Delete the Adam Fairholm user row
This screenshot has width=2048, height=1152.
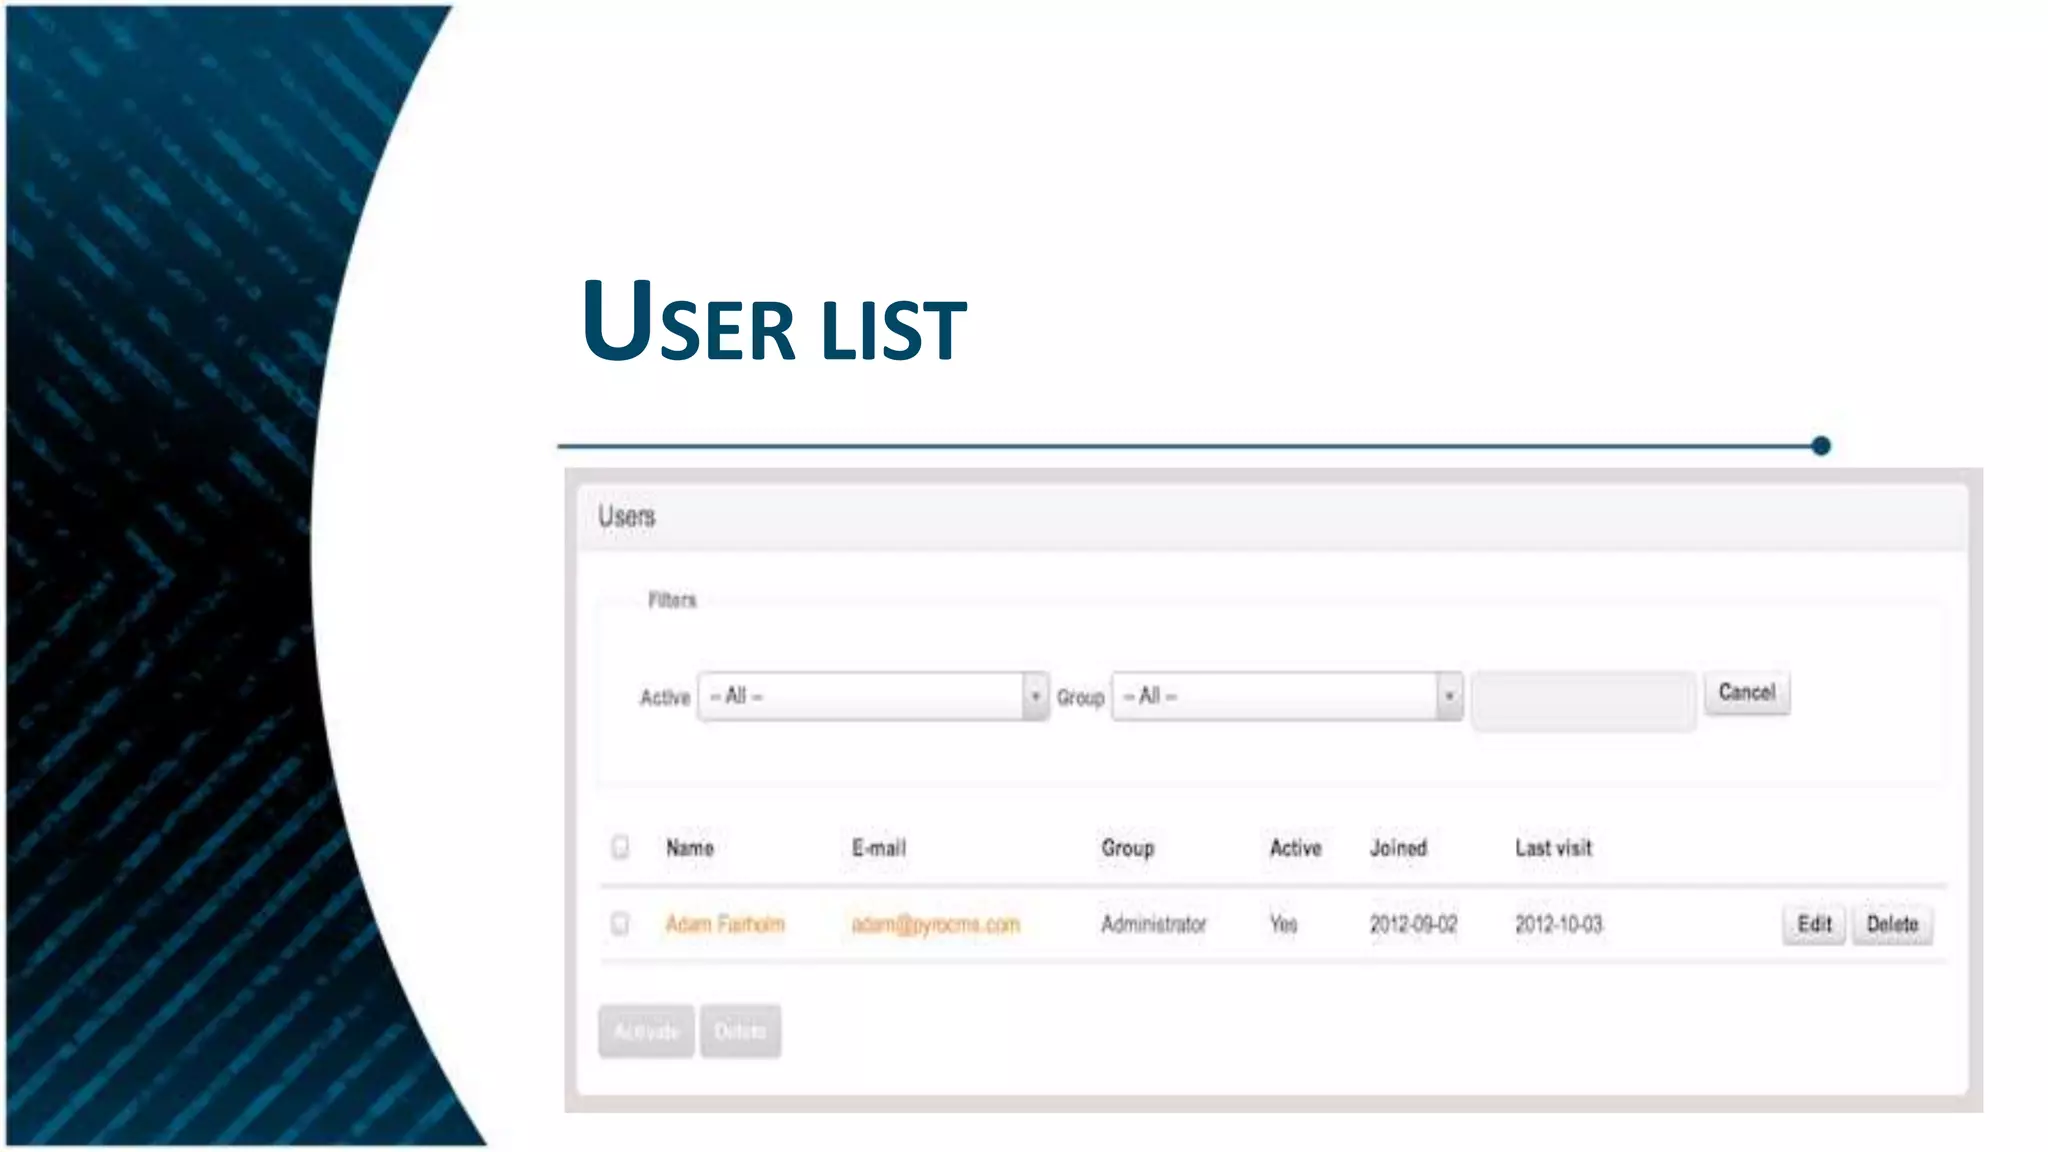[x=1892, y=924]
